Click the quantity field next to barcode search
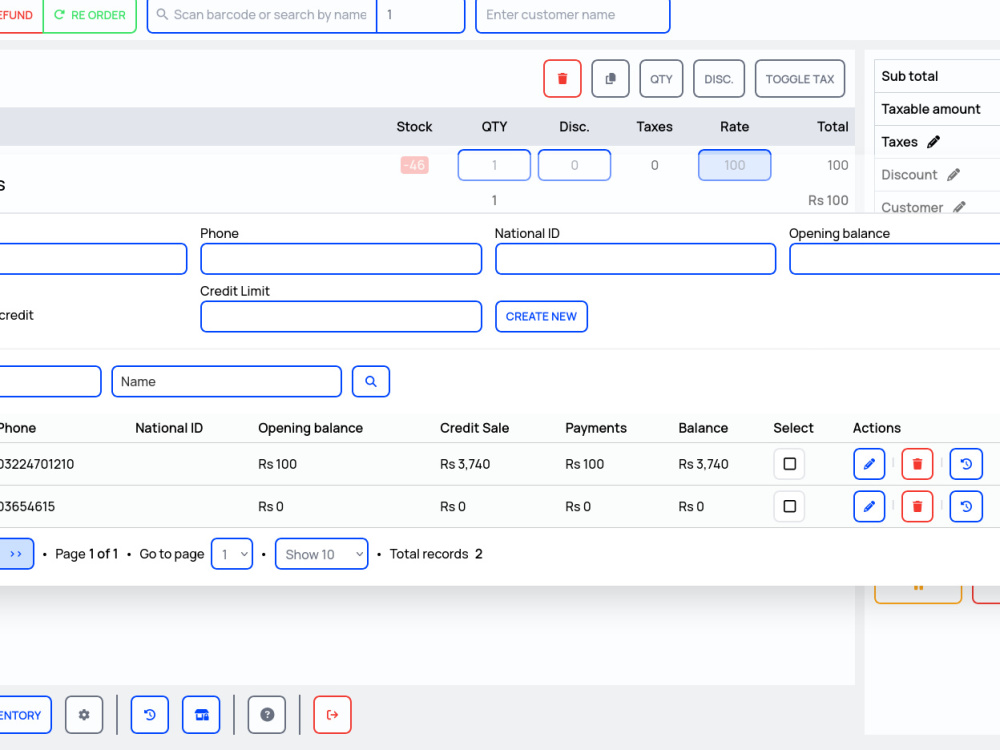The height and width of the screenshot is (750, 1000). click(x=421, y=15)
